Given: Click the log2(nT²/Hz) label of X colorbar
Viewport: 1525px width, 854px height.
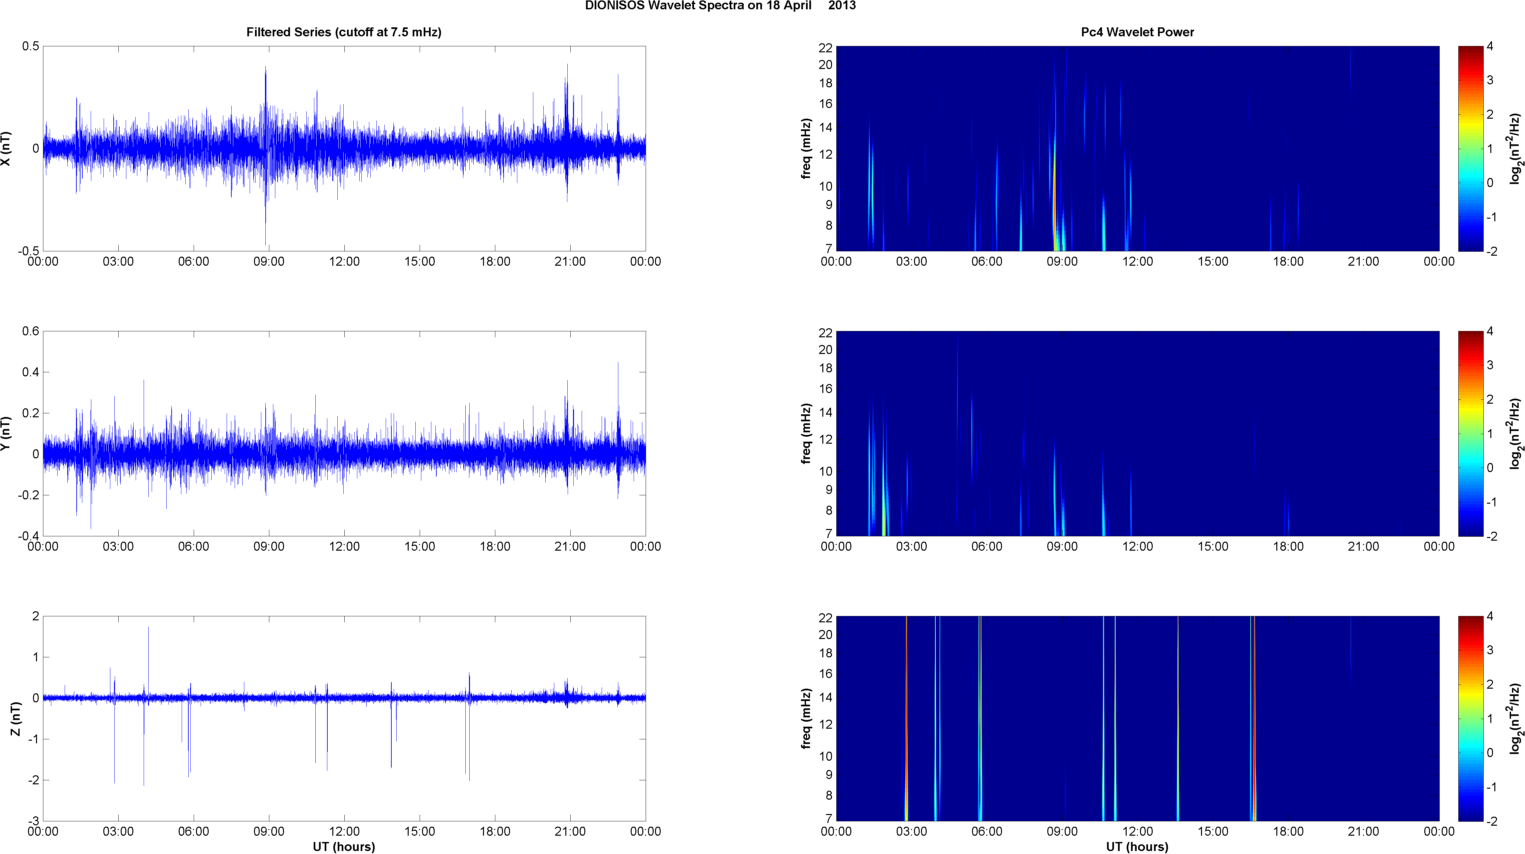Looking at the screenshot, I should click(x=1516, y=148).
